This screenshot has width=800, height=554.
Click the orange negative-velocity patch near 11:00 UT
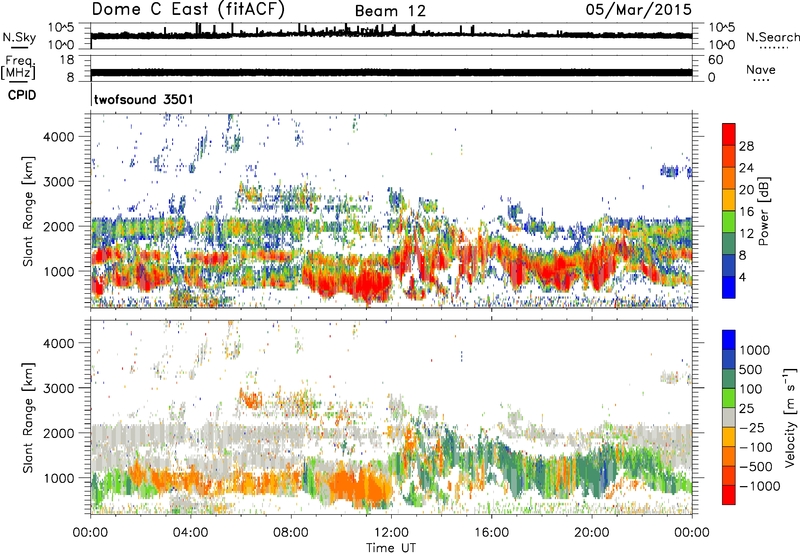[360, 485]
